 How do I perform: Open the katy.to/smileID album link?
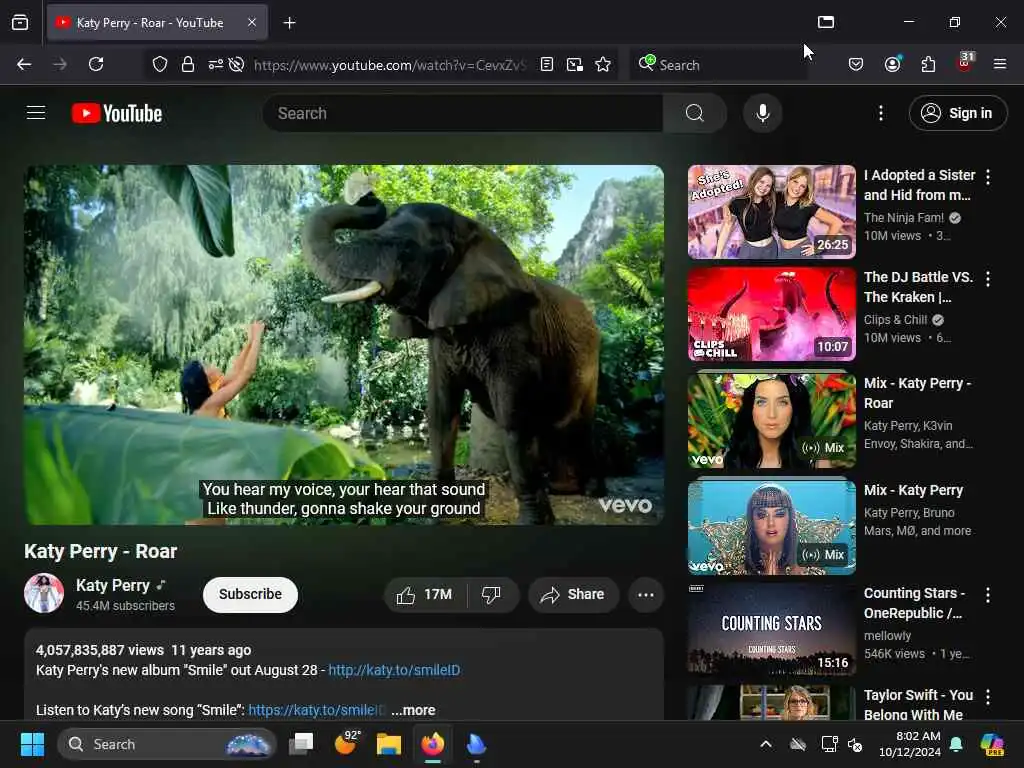394,670
